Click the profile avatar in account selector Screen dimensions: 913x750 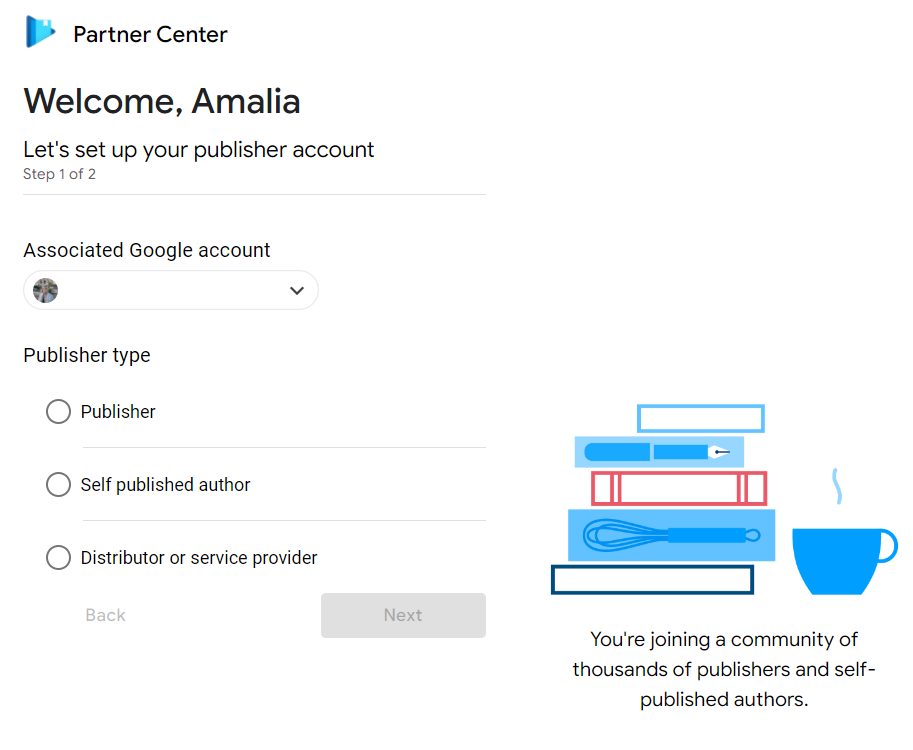pos(44,290)
